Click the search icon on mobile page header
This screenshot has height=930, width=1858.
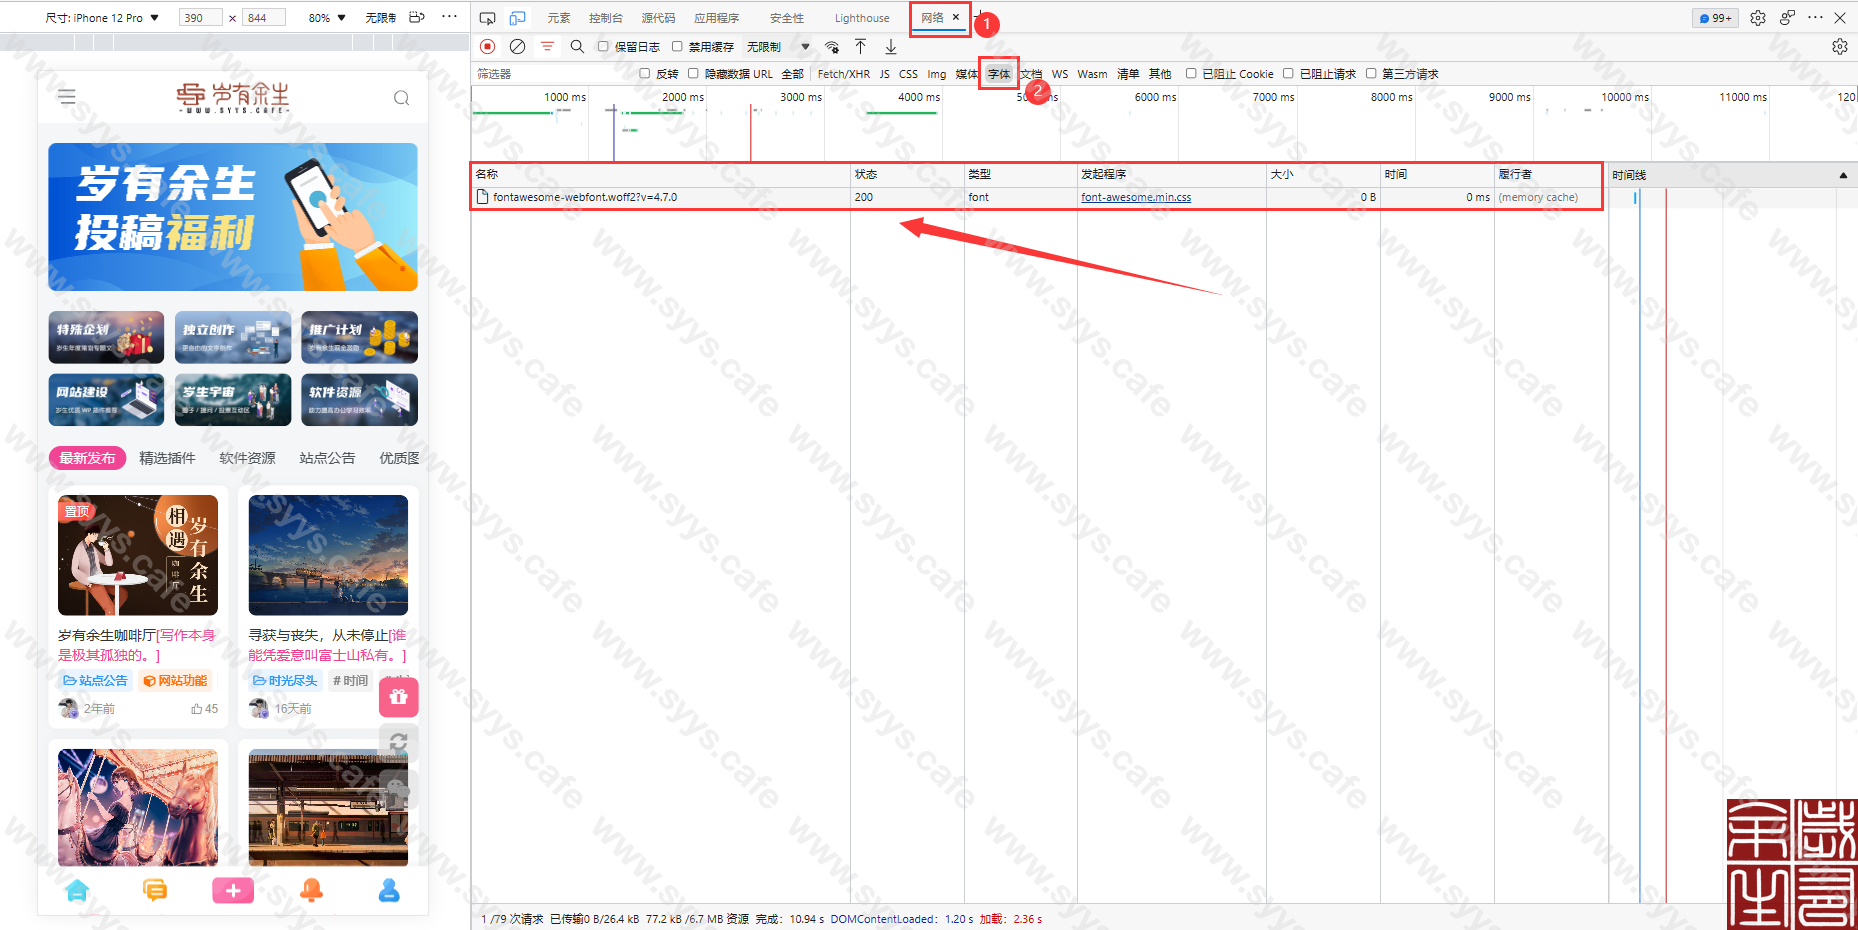(401, 98)
